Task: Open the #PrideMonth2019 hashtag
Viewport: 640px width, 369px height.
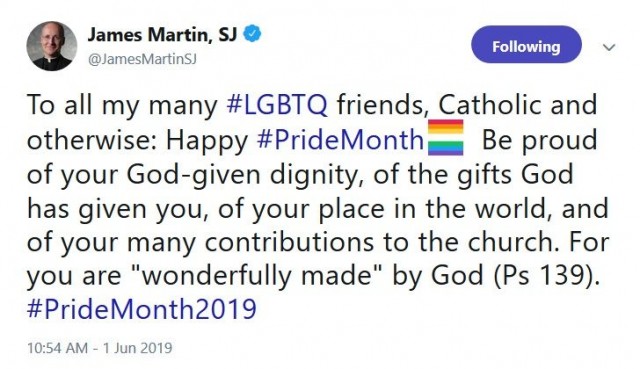Action: (142, 309)
